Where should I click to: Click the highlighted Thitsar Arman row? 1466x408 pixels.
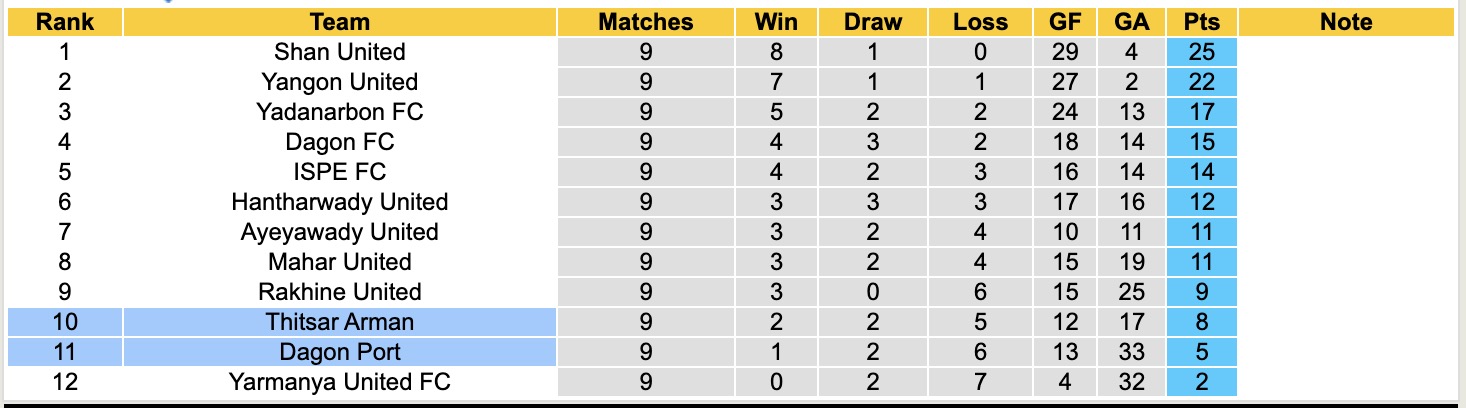[339, 322]
